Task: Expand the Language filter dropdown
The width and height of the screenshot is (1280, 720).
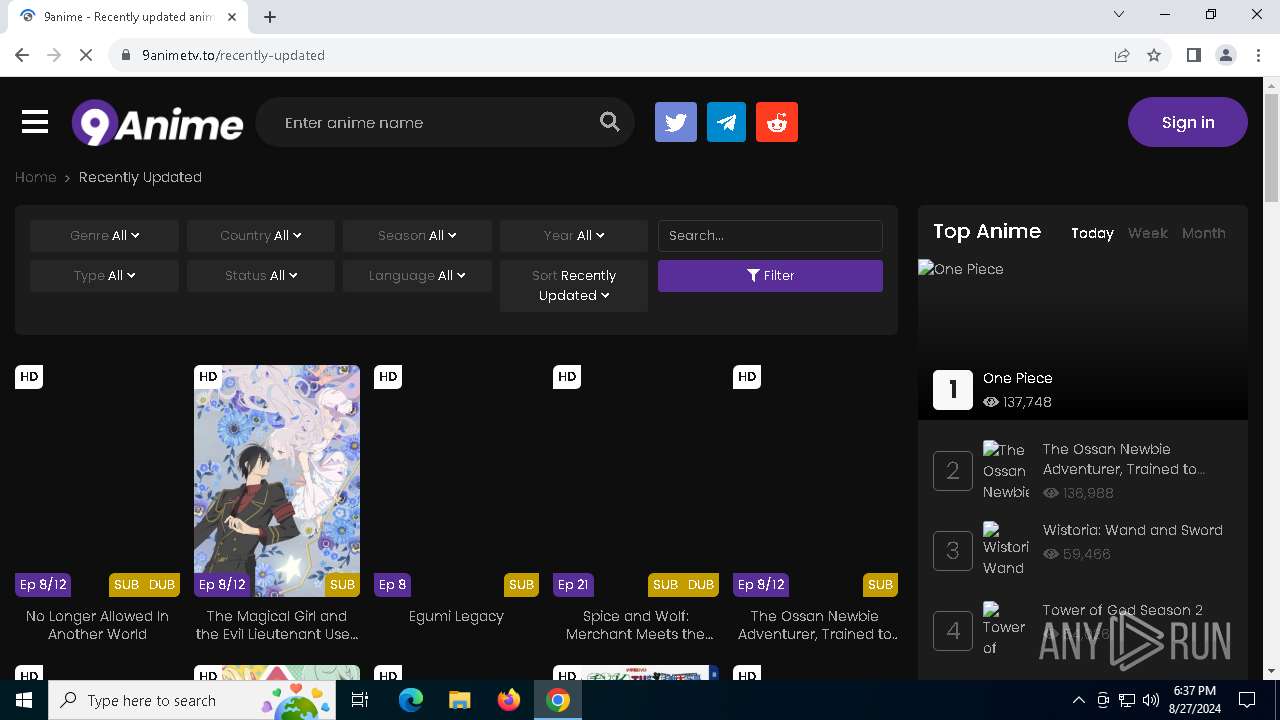Action: (417, 275)
